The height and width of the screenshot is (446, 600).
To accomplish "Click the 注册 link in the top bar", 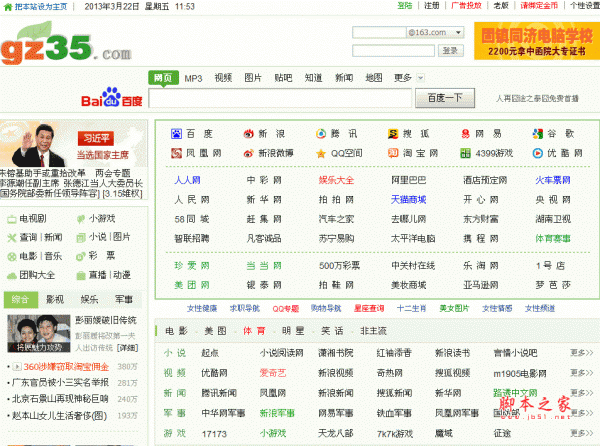I will pos(432,6).
